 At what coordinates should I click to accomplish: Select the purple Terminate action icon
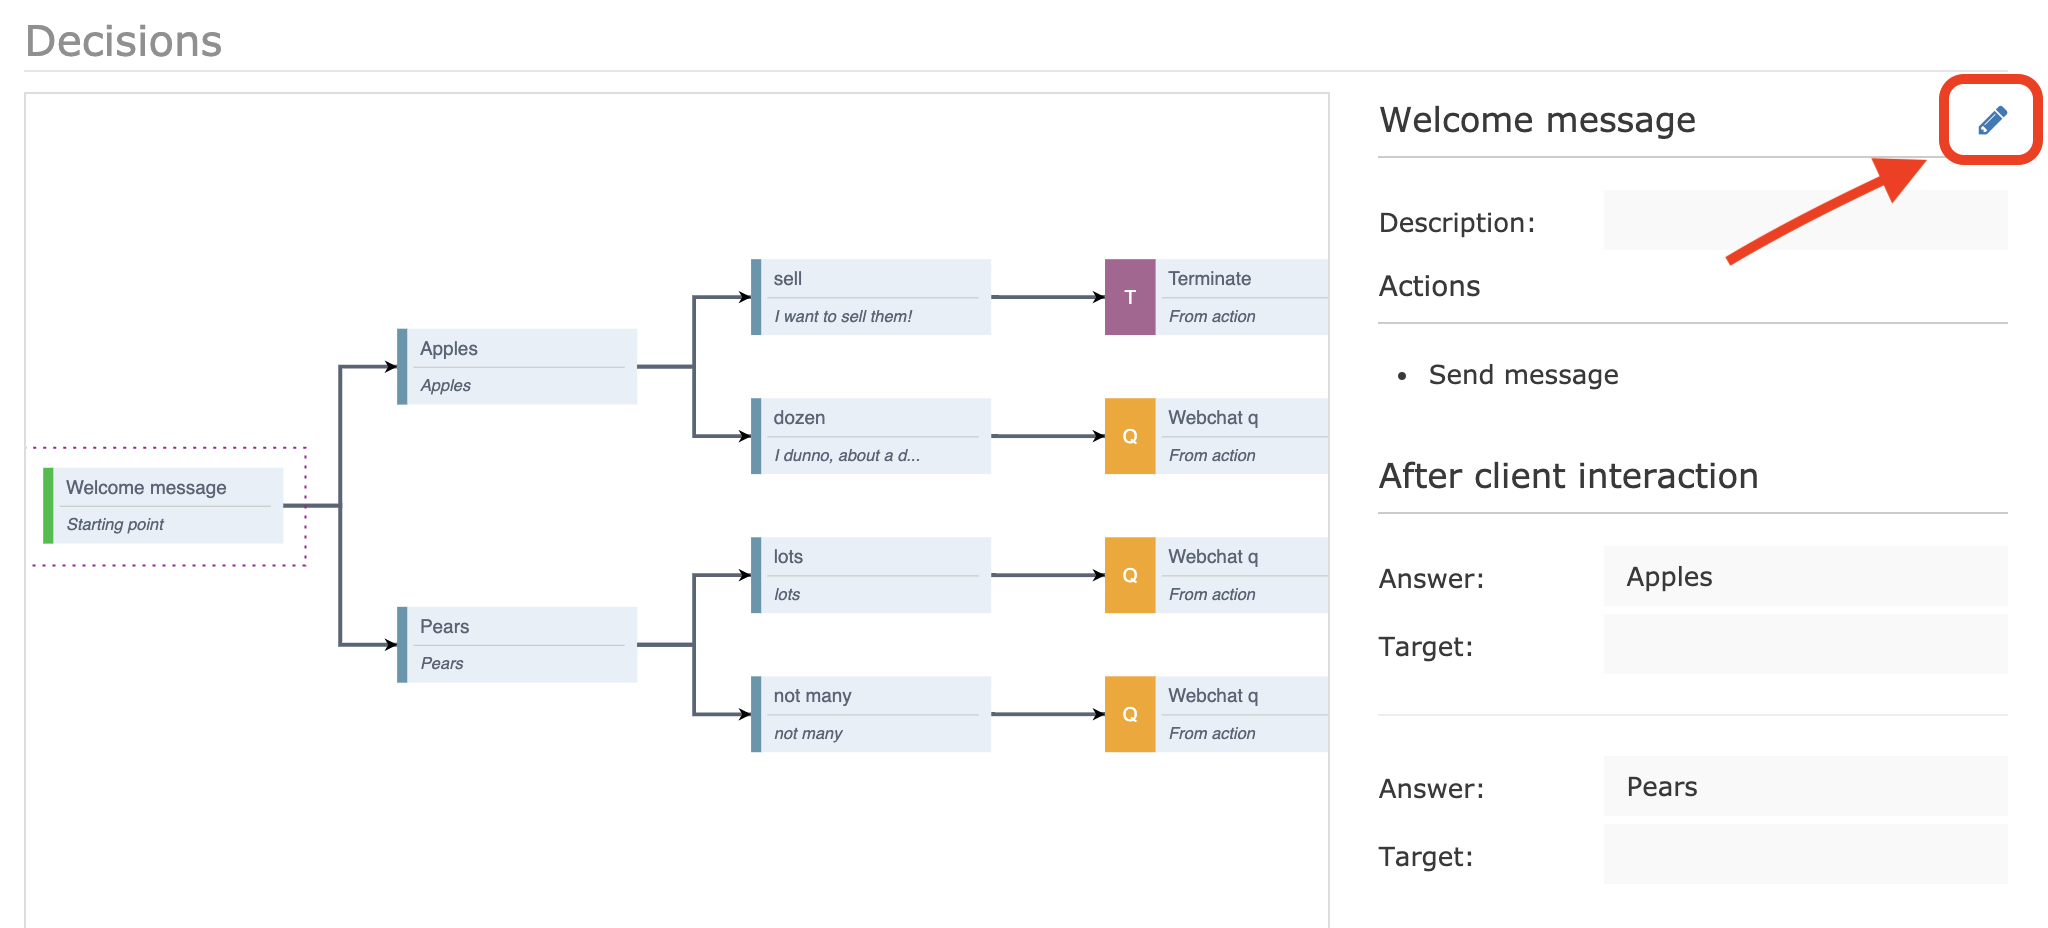(x=1129, y=296)
